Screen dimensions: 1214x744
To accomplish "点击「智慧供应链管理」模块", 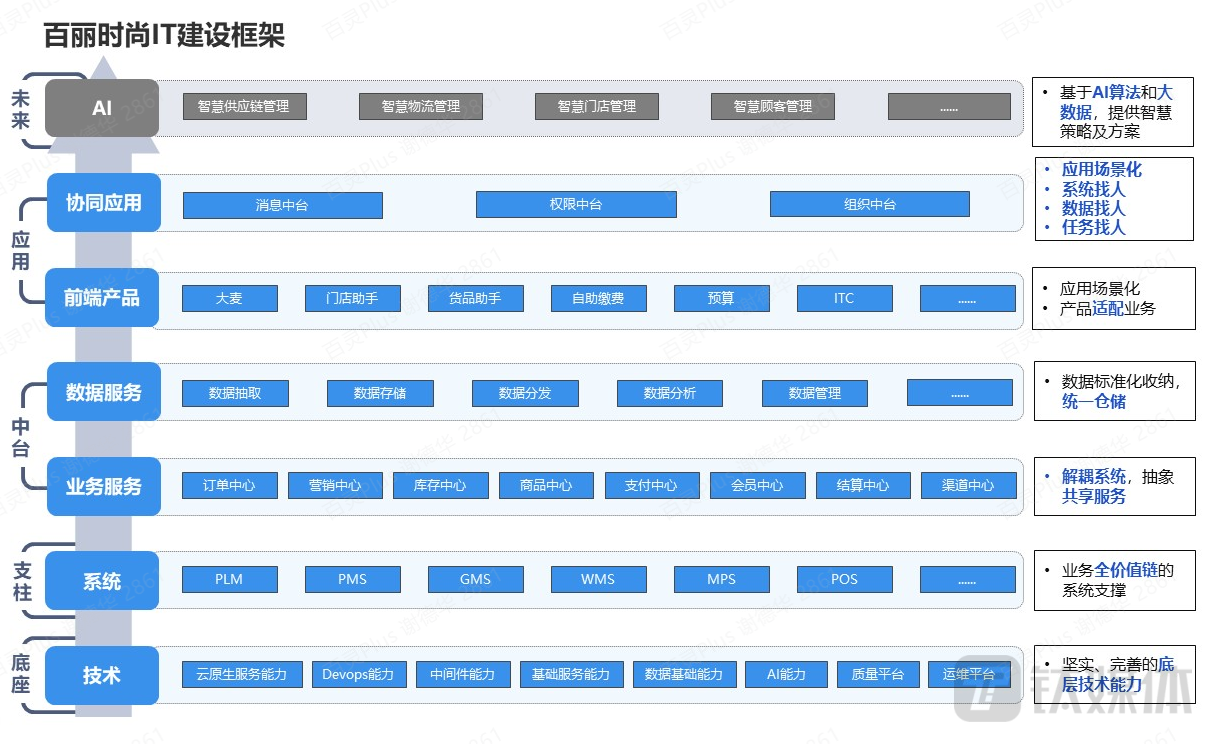I will click(x=243, y=105).
